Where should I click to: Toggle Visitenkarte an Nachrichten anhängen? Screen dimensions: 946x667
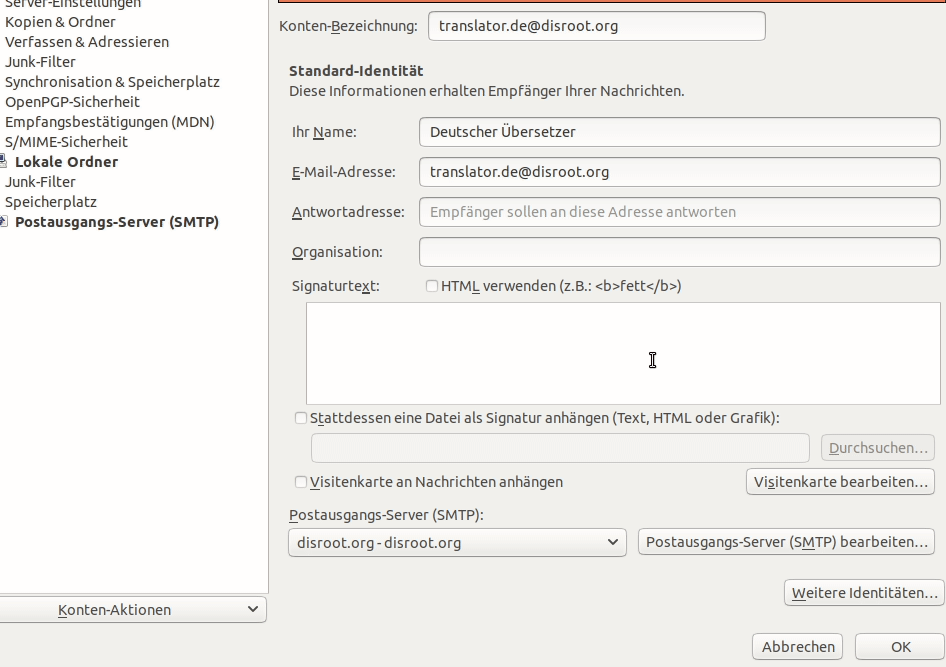click(301, 482)
